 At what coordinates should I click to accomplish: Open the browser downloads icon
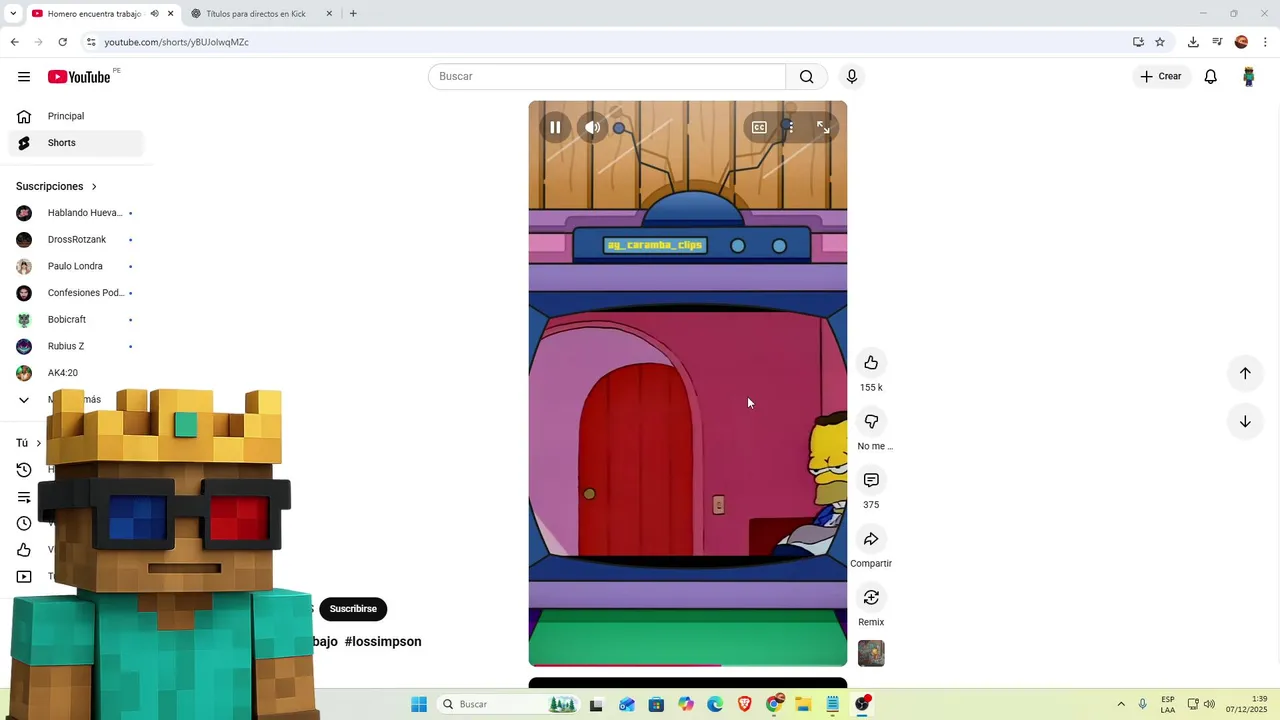[1193, 42]
